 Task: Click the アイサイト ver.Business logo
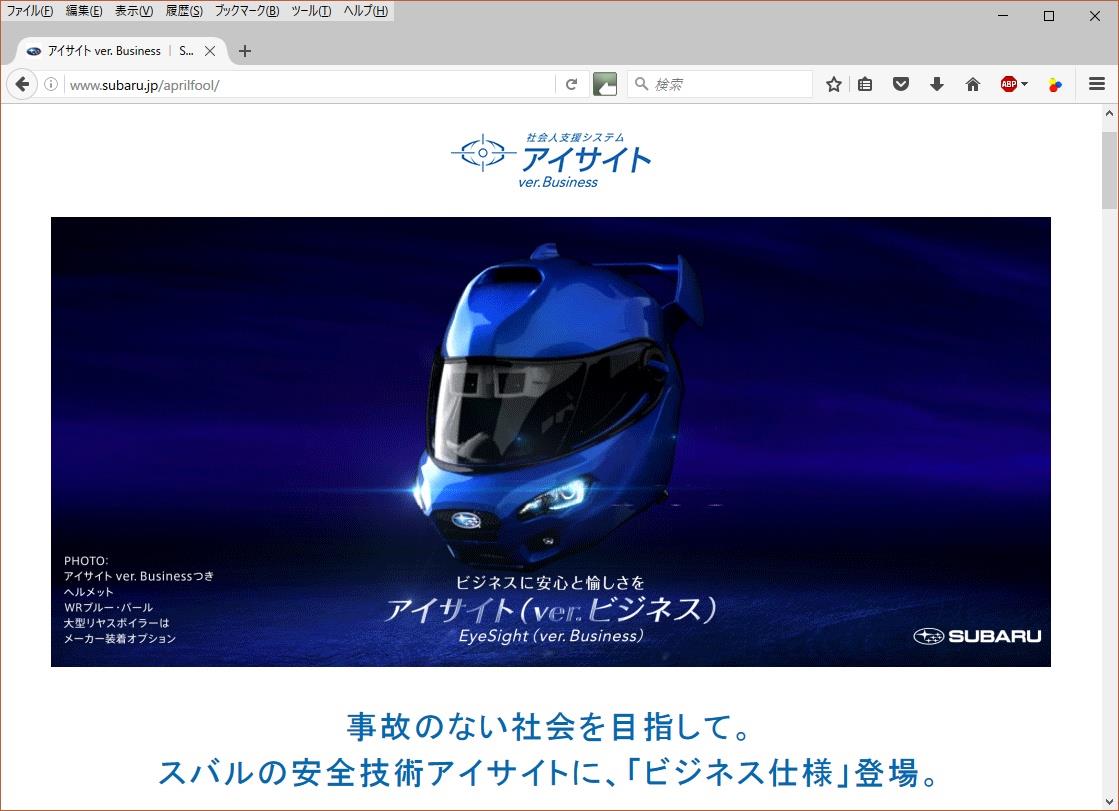551,161
